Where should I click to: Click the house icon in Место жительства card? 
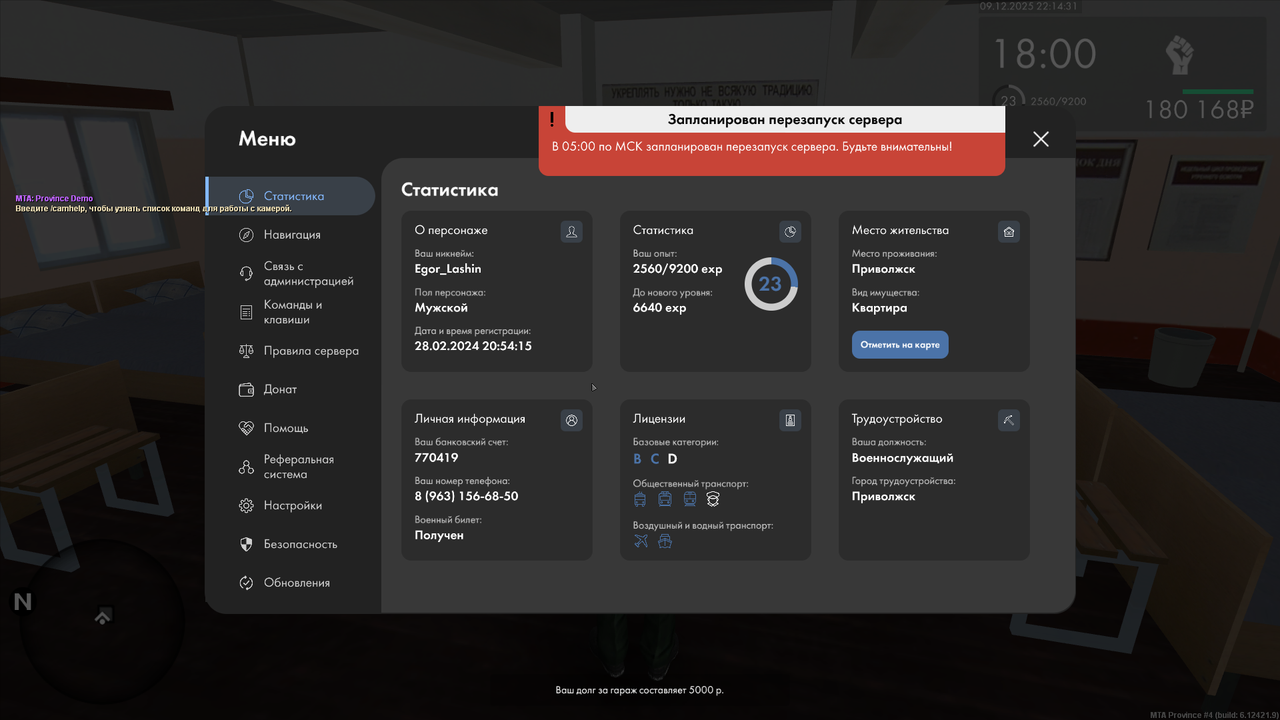(1009, 232)
